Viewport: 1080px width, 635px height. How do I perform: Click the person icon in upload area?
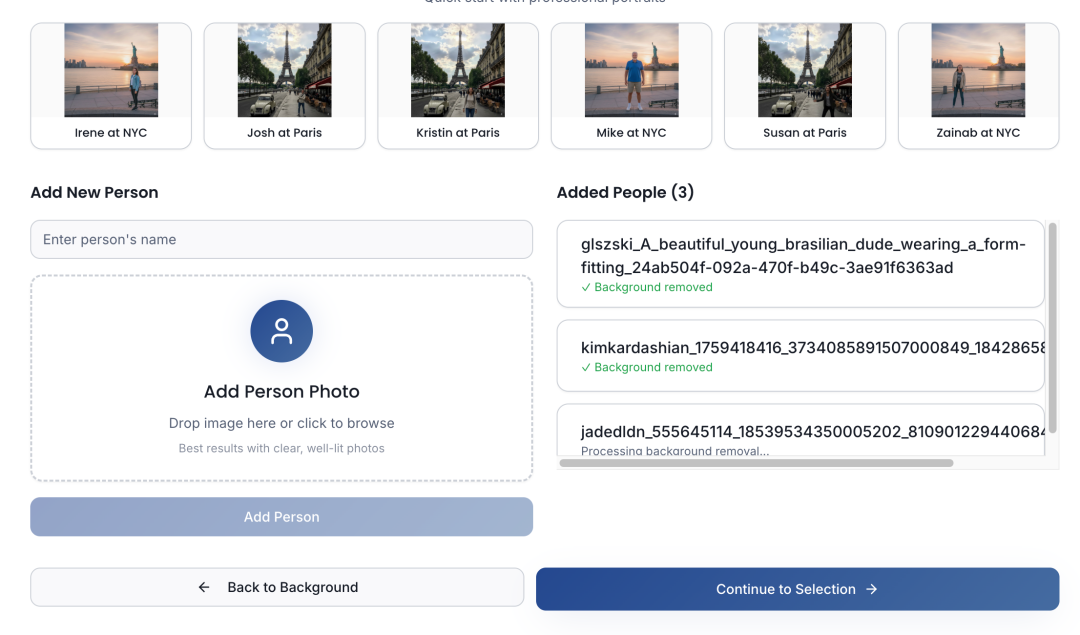pyautogui.click(x=281, y=331)
